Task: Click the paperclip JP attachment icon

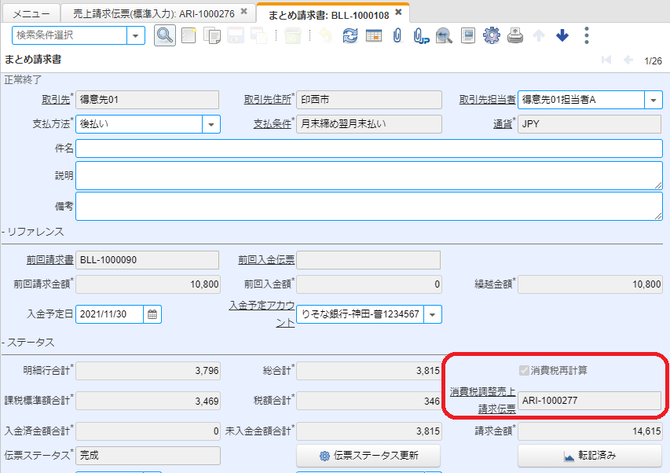Action: tap(421, 35)
